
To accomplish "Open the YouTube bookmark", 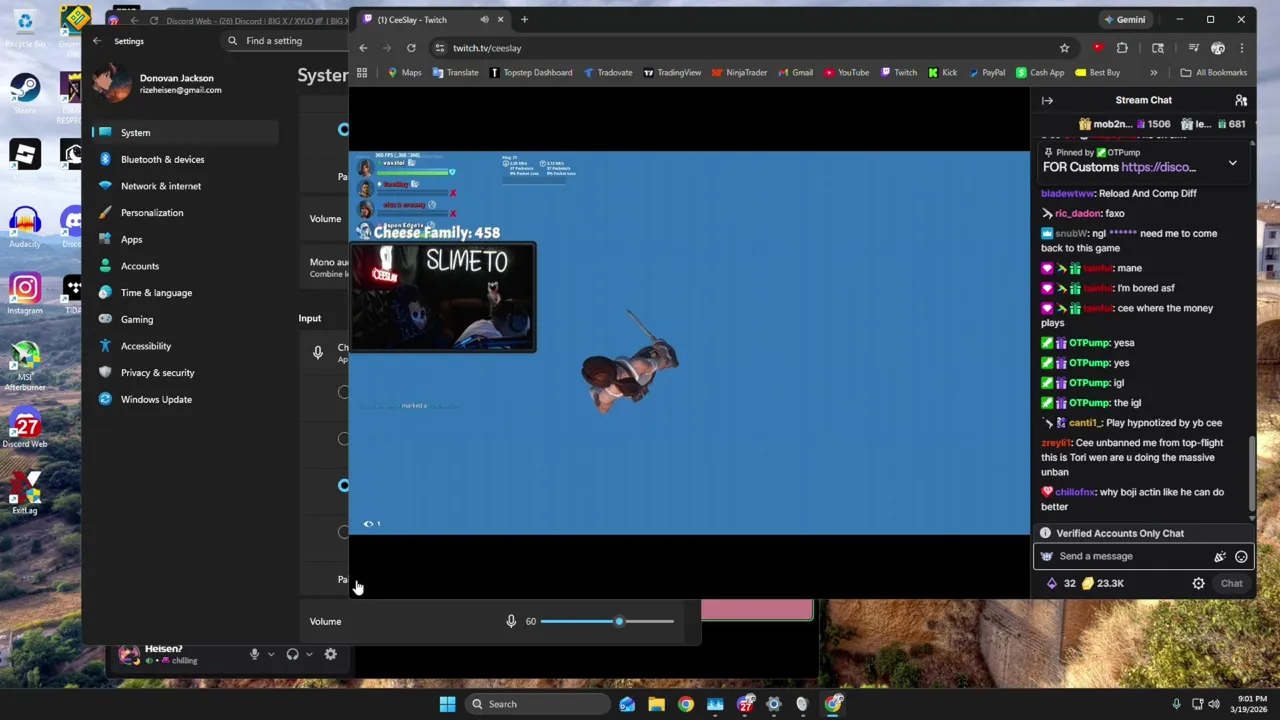I will click(846, 72).
